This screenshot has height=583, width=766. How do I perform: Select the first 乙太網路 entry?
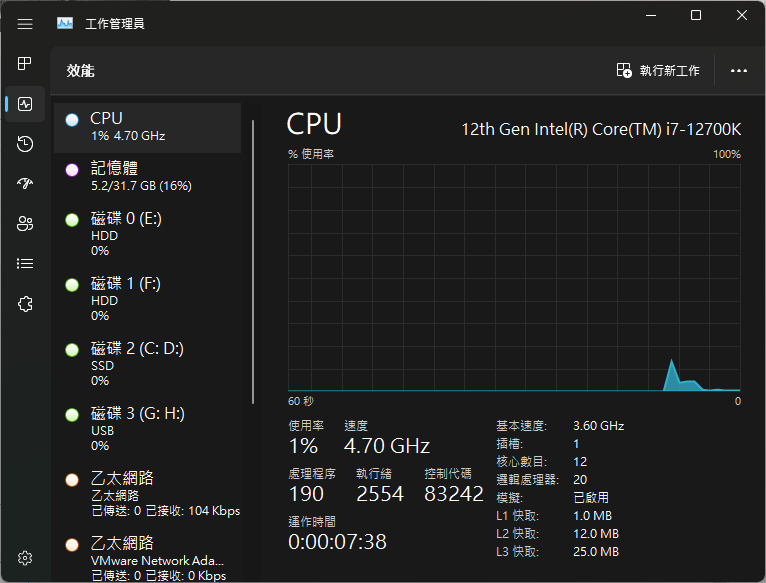coord(147,494)
